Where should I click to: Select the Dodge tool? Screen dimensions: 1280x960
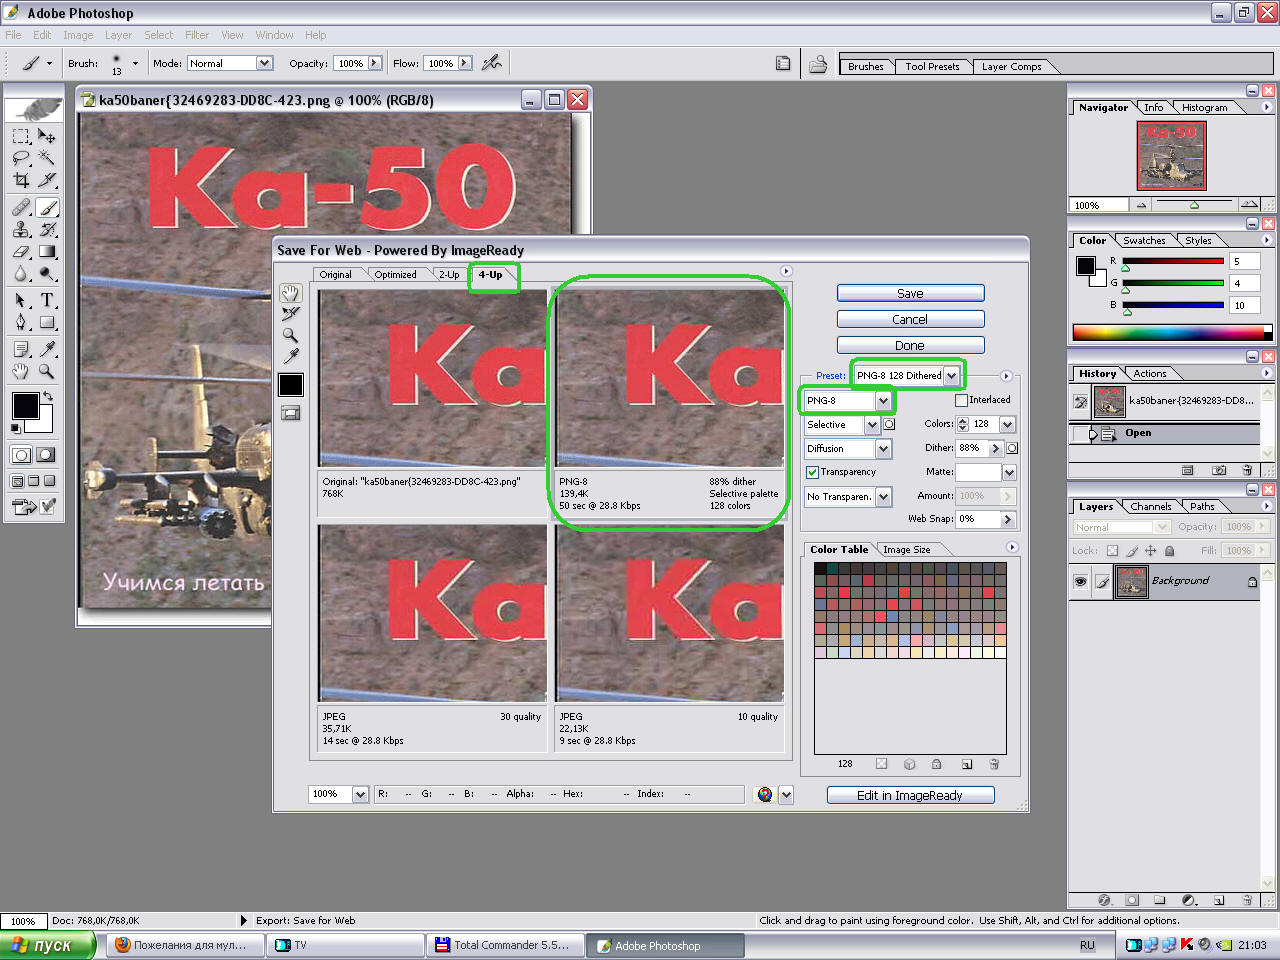click(x=47, y=274)
